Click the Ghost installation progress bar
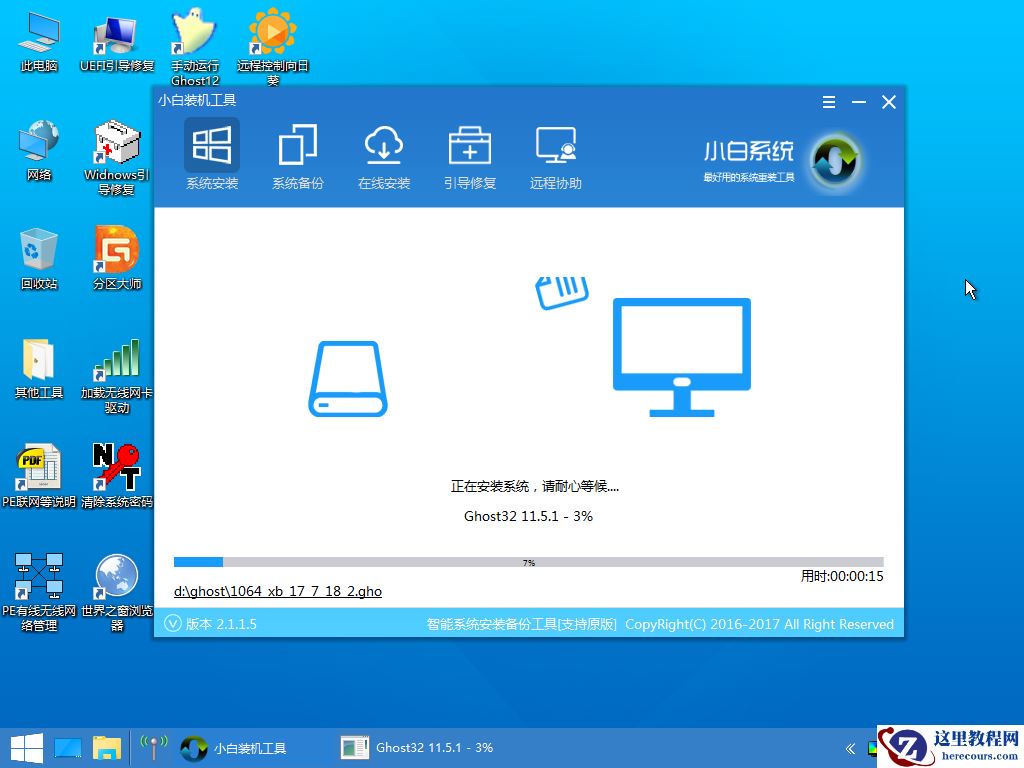 coord(528,562)
